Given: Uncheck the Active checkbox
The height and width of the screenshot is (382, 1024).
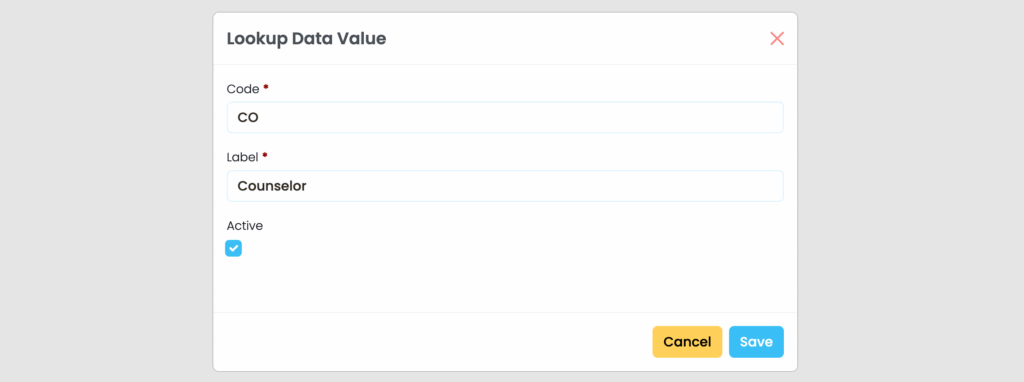Looking at the screenshot, I should [233, 248].
